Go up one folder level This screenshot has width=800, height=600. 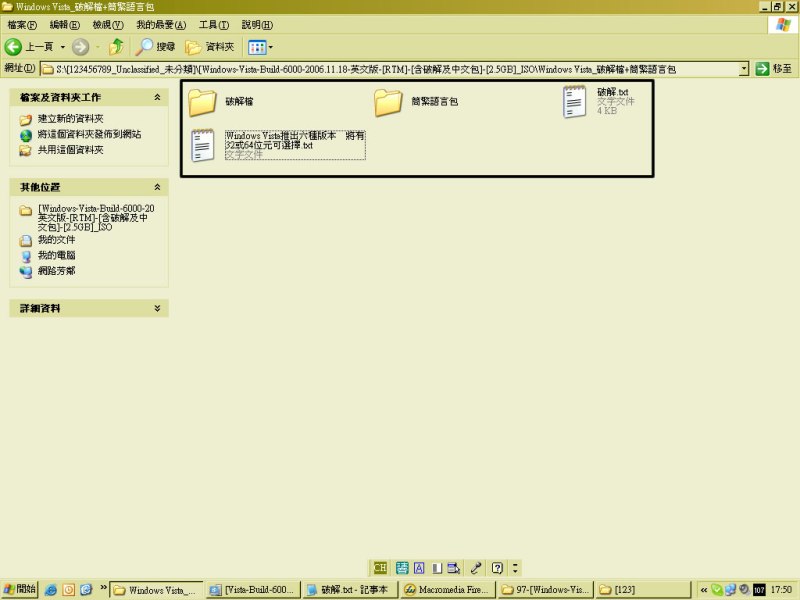click(116, 47)
